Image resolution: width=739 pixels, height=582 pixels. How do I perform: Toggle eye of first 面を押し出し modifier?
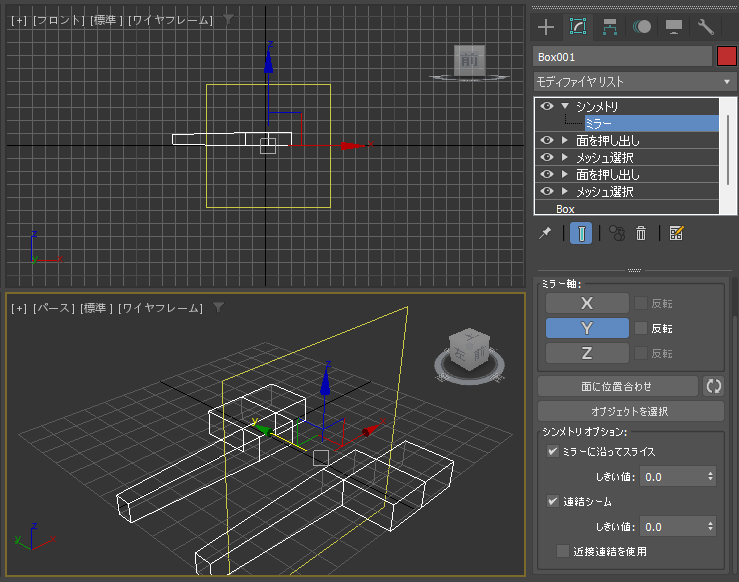[547, 140]
